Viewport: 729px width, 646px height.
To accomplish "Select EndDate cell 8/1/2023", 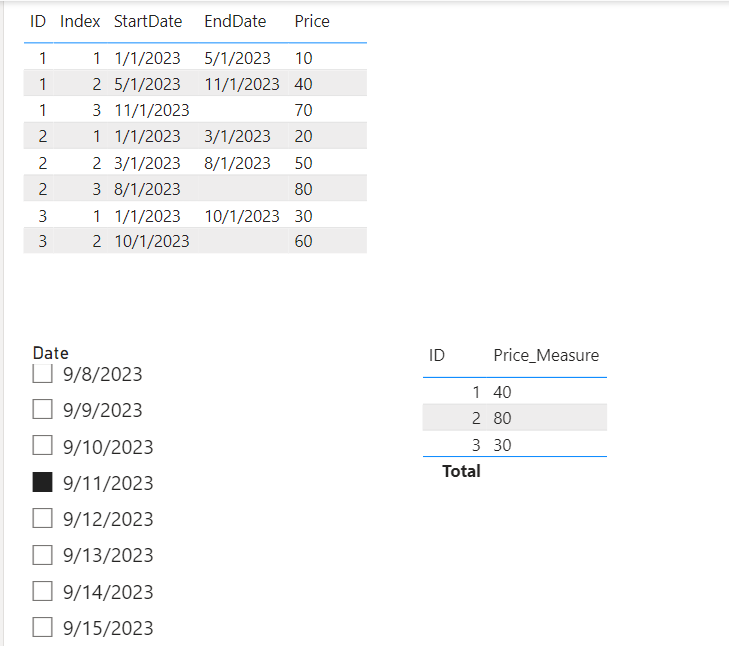I will (x=237, y=163).
